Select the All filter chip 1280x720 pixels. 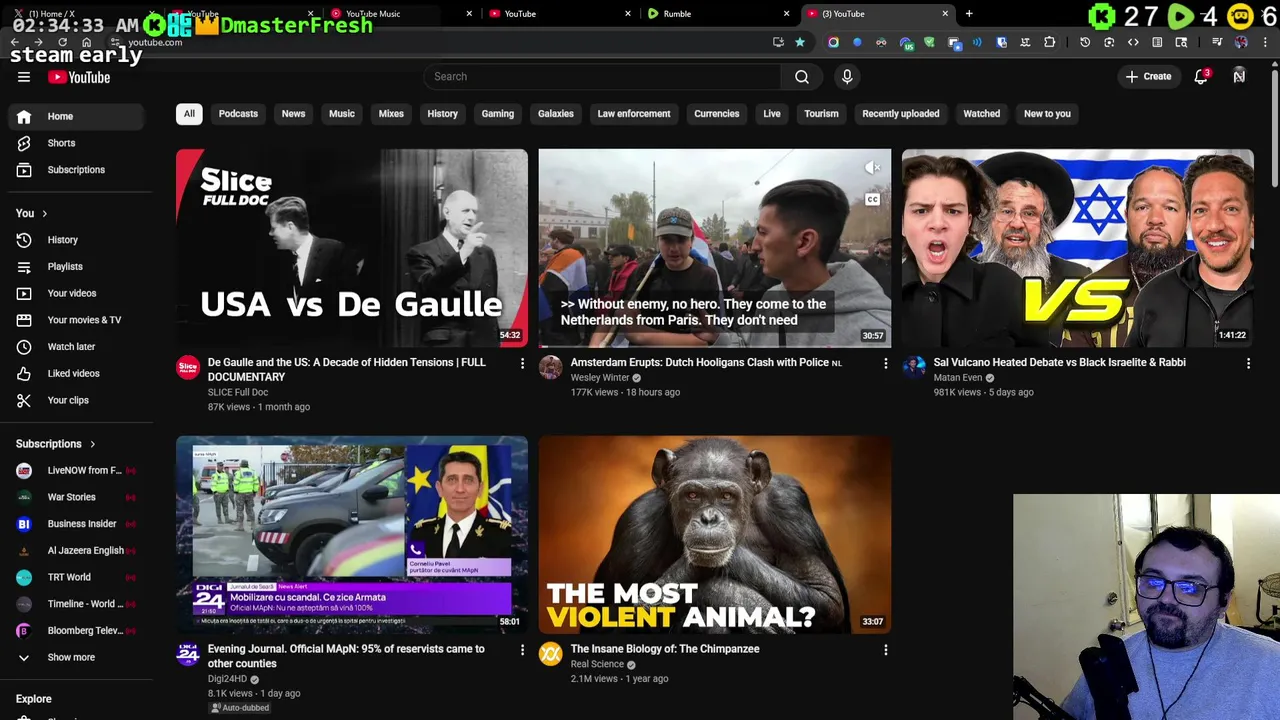coord(189,114)
